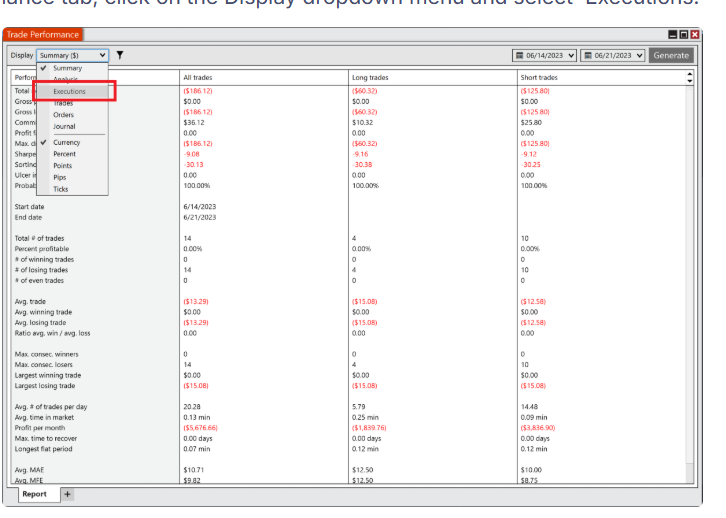This screenshot has width=726, height=518.
Task: Select the checked Currency unit option
Action: (66, 142)
